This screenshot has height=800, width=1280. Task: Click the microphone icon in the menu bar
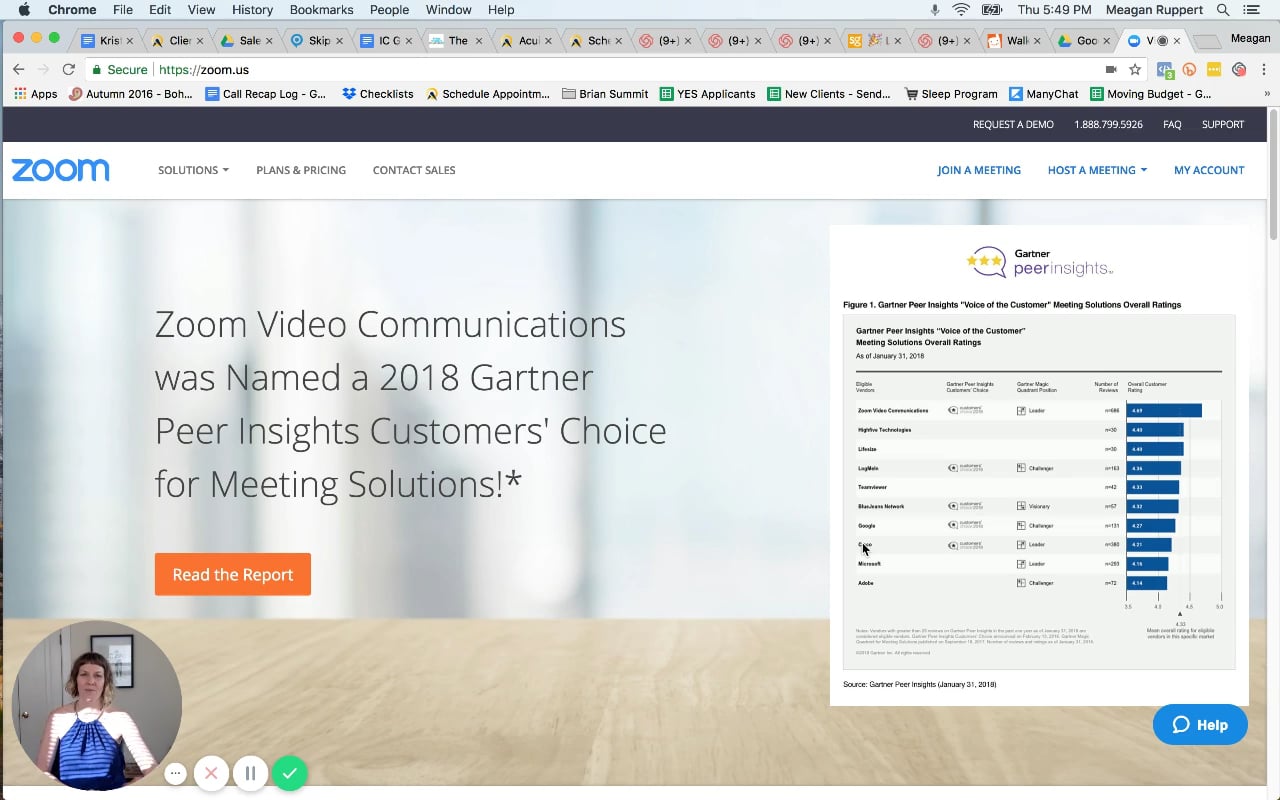coord(935,10)
